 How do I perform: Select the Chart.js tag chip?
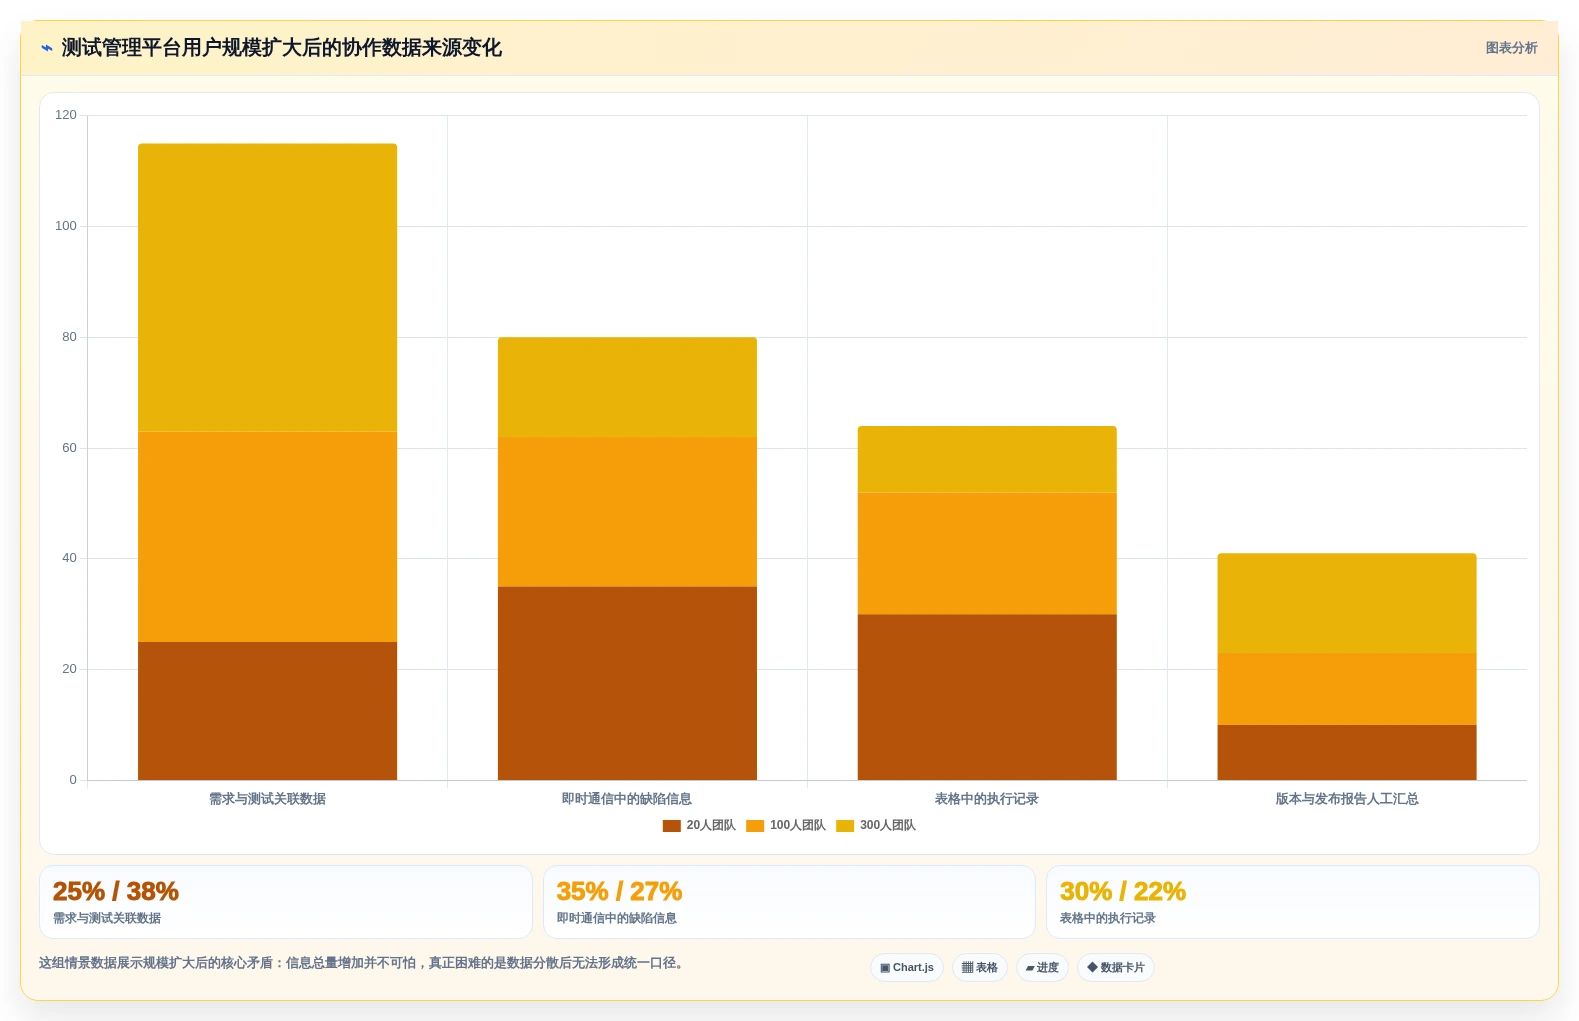coord(907,968)
